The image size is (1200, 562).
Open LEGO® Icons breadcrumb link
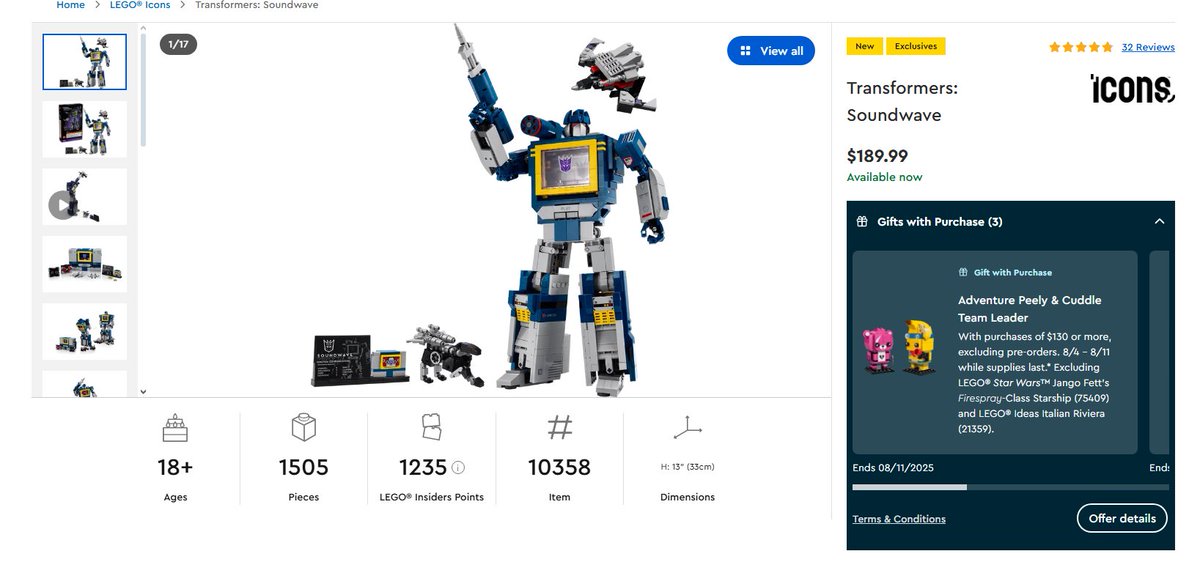point(140,5)
